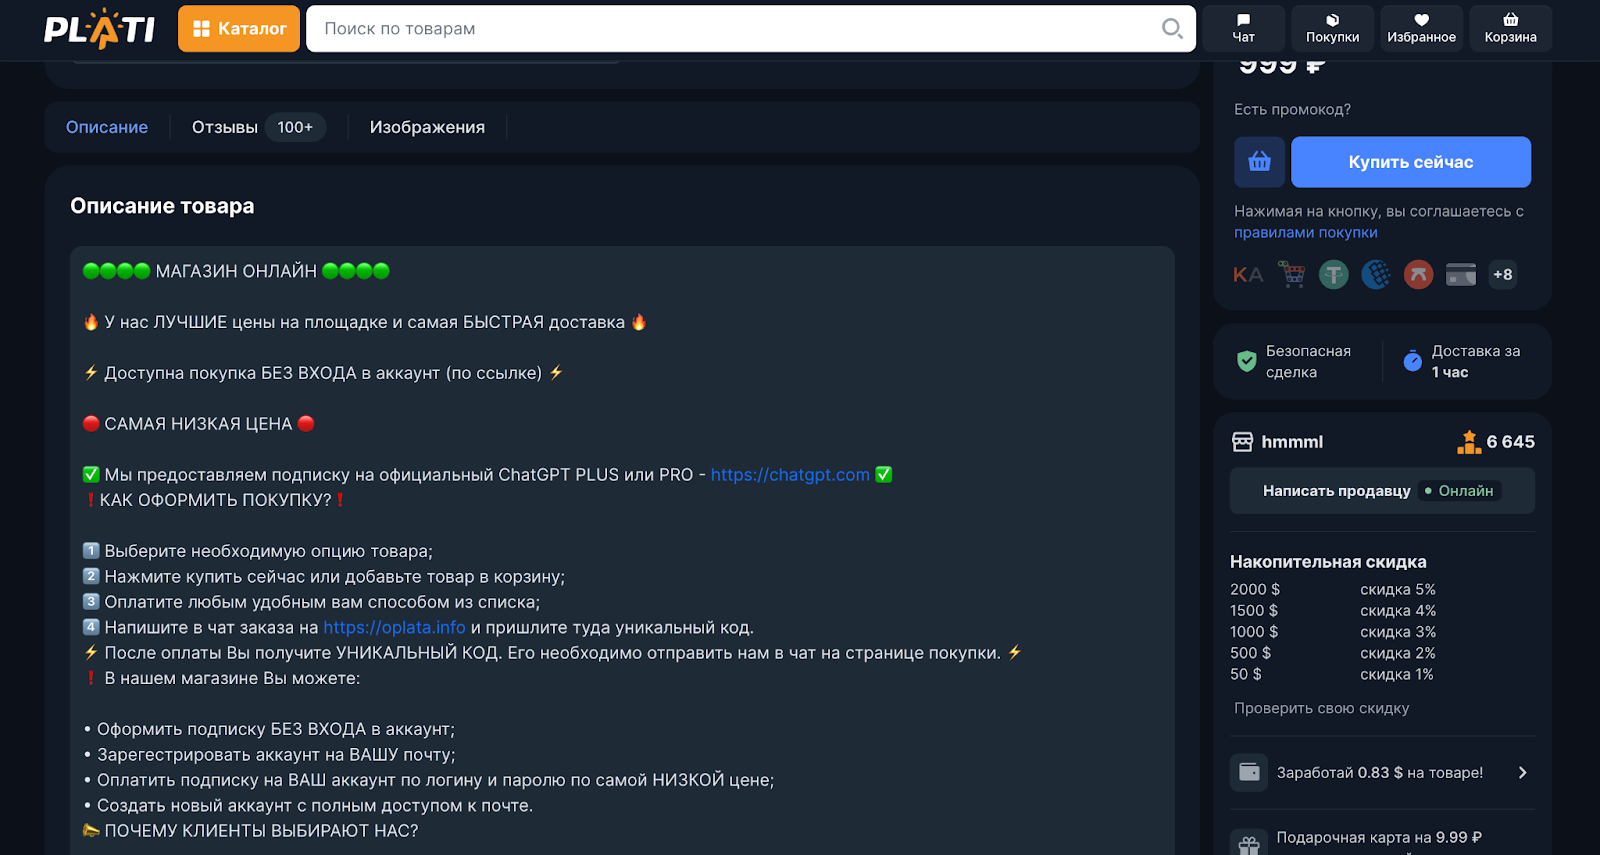This screenshot has height=855, width=1600.
Task: Expand the +8 more payment methods
Action: pyautogui.click(x=1502, y=274)
